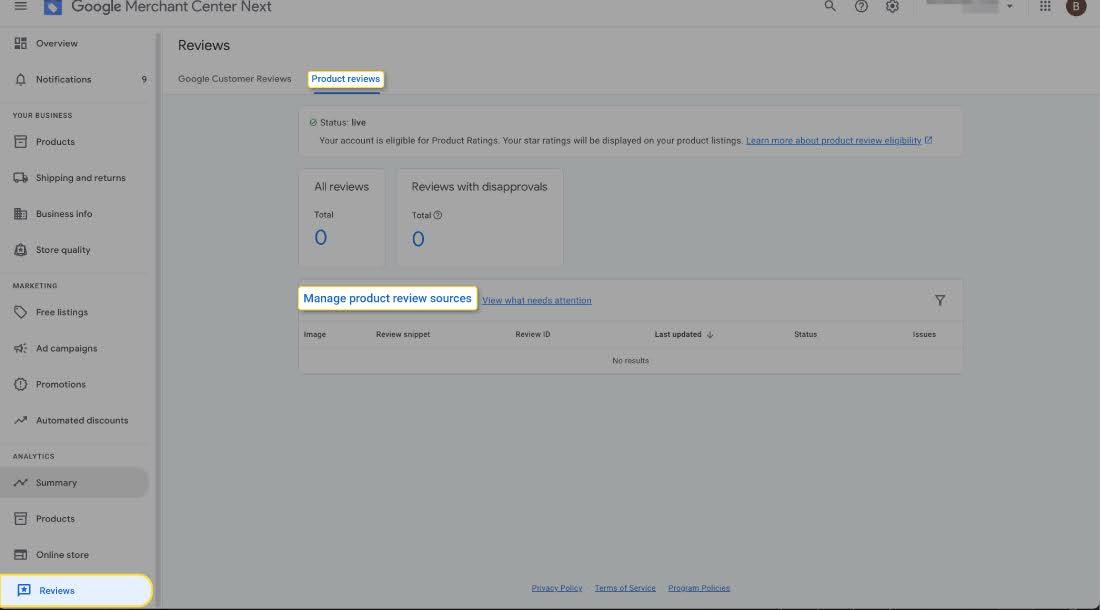This screenshot has height=610, width=1100.
Task: Open View what needs attention link
Action: [536, 300]
